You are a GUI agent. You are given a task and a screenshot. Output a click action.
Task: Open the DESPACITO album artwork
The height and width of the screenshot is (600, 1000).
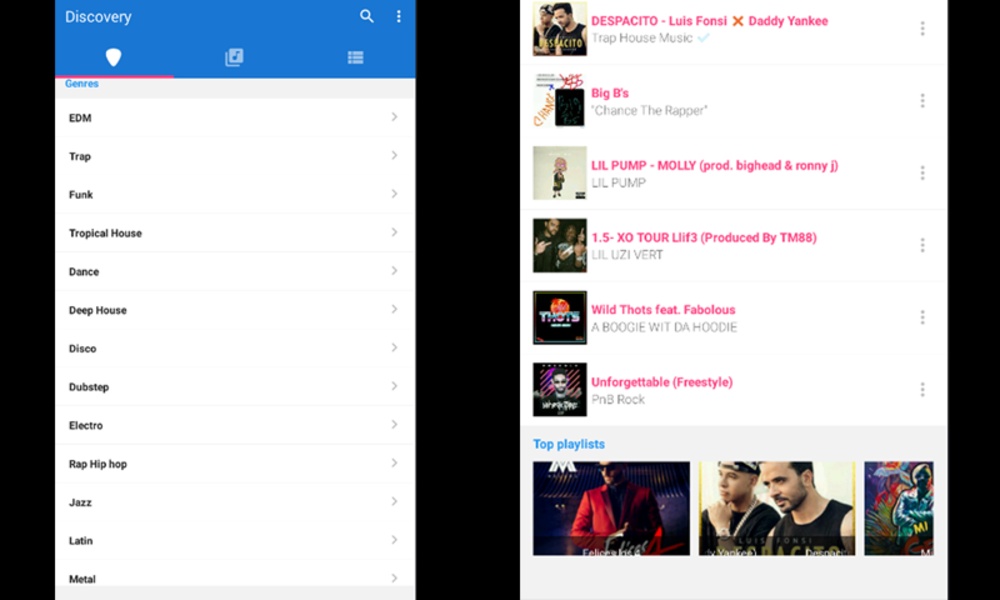click(x=559, y=29)
